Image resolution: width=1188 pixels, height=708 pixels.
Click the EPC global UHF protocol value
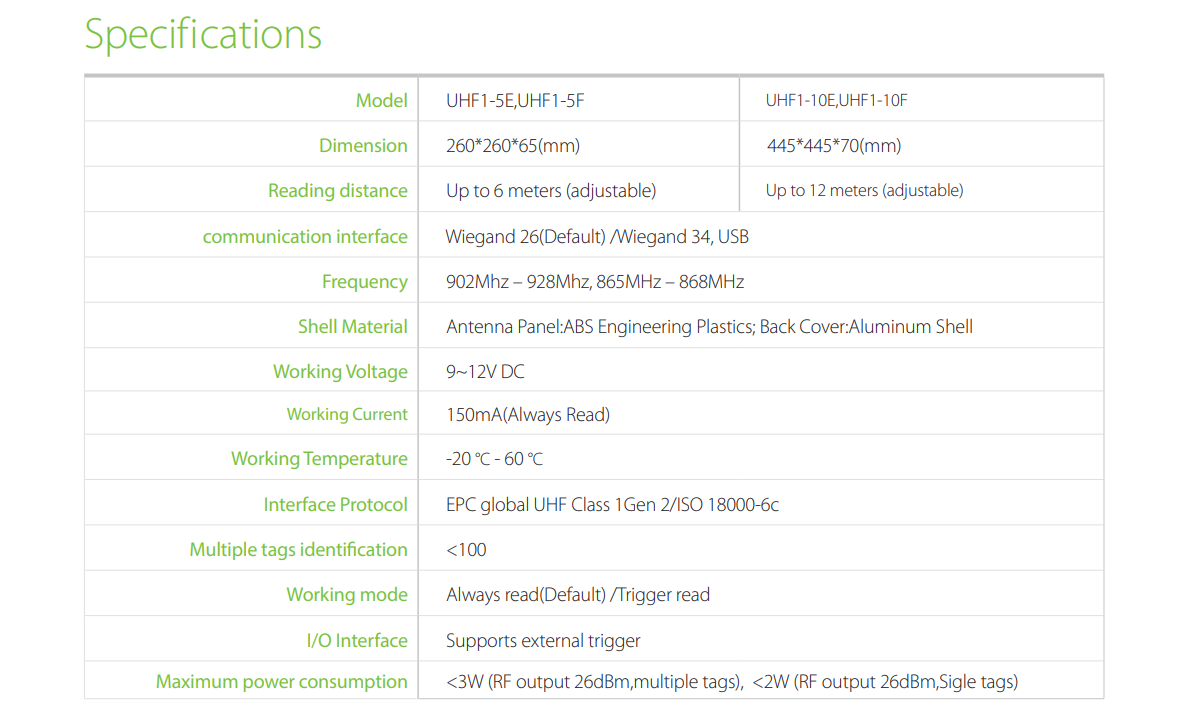[x=612, y=505]
